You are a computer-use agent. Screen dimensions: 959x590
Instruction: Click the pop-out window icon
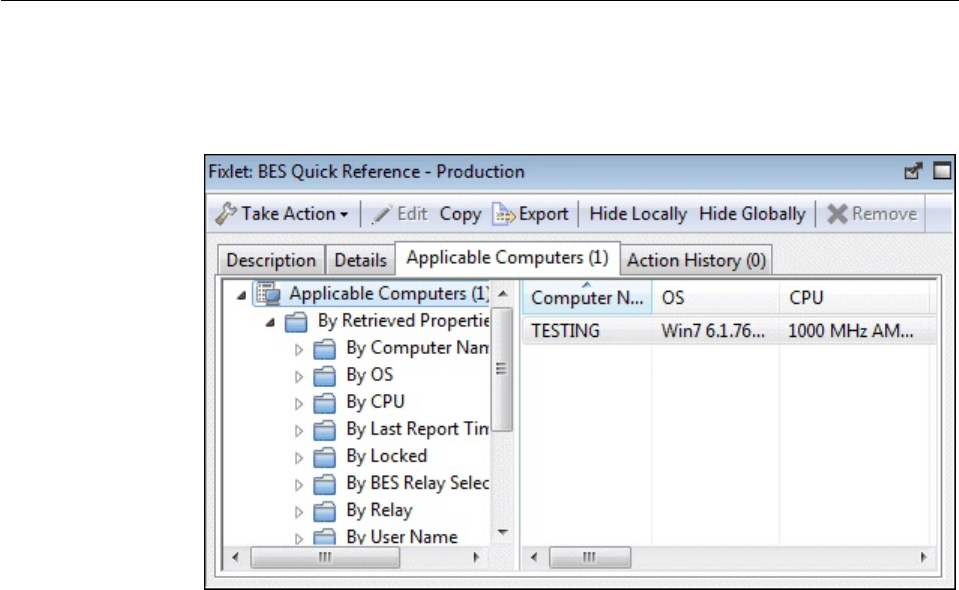[913, 171]
